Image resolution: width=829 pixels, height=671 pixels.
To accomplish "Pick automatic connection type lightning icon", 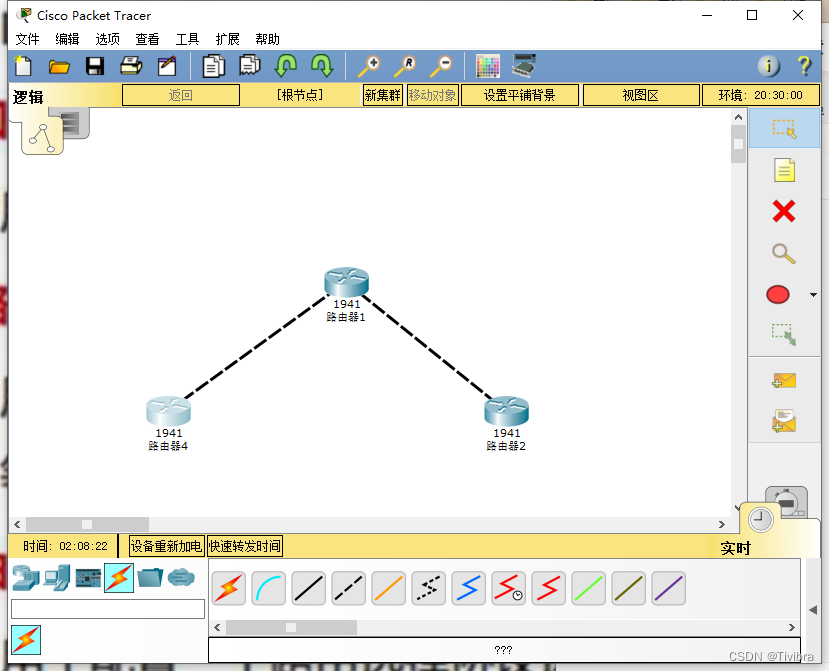I will pos(229,588).
